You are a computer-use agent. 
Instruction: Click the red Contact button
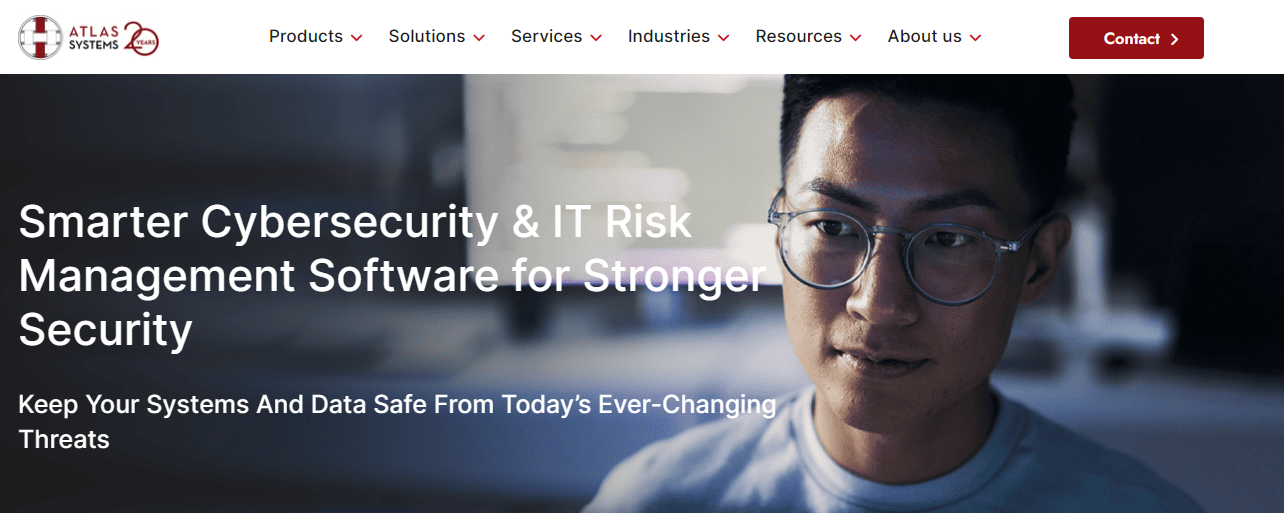click(x=1136, y=38)
